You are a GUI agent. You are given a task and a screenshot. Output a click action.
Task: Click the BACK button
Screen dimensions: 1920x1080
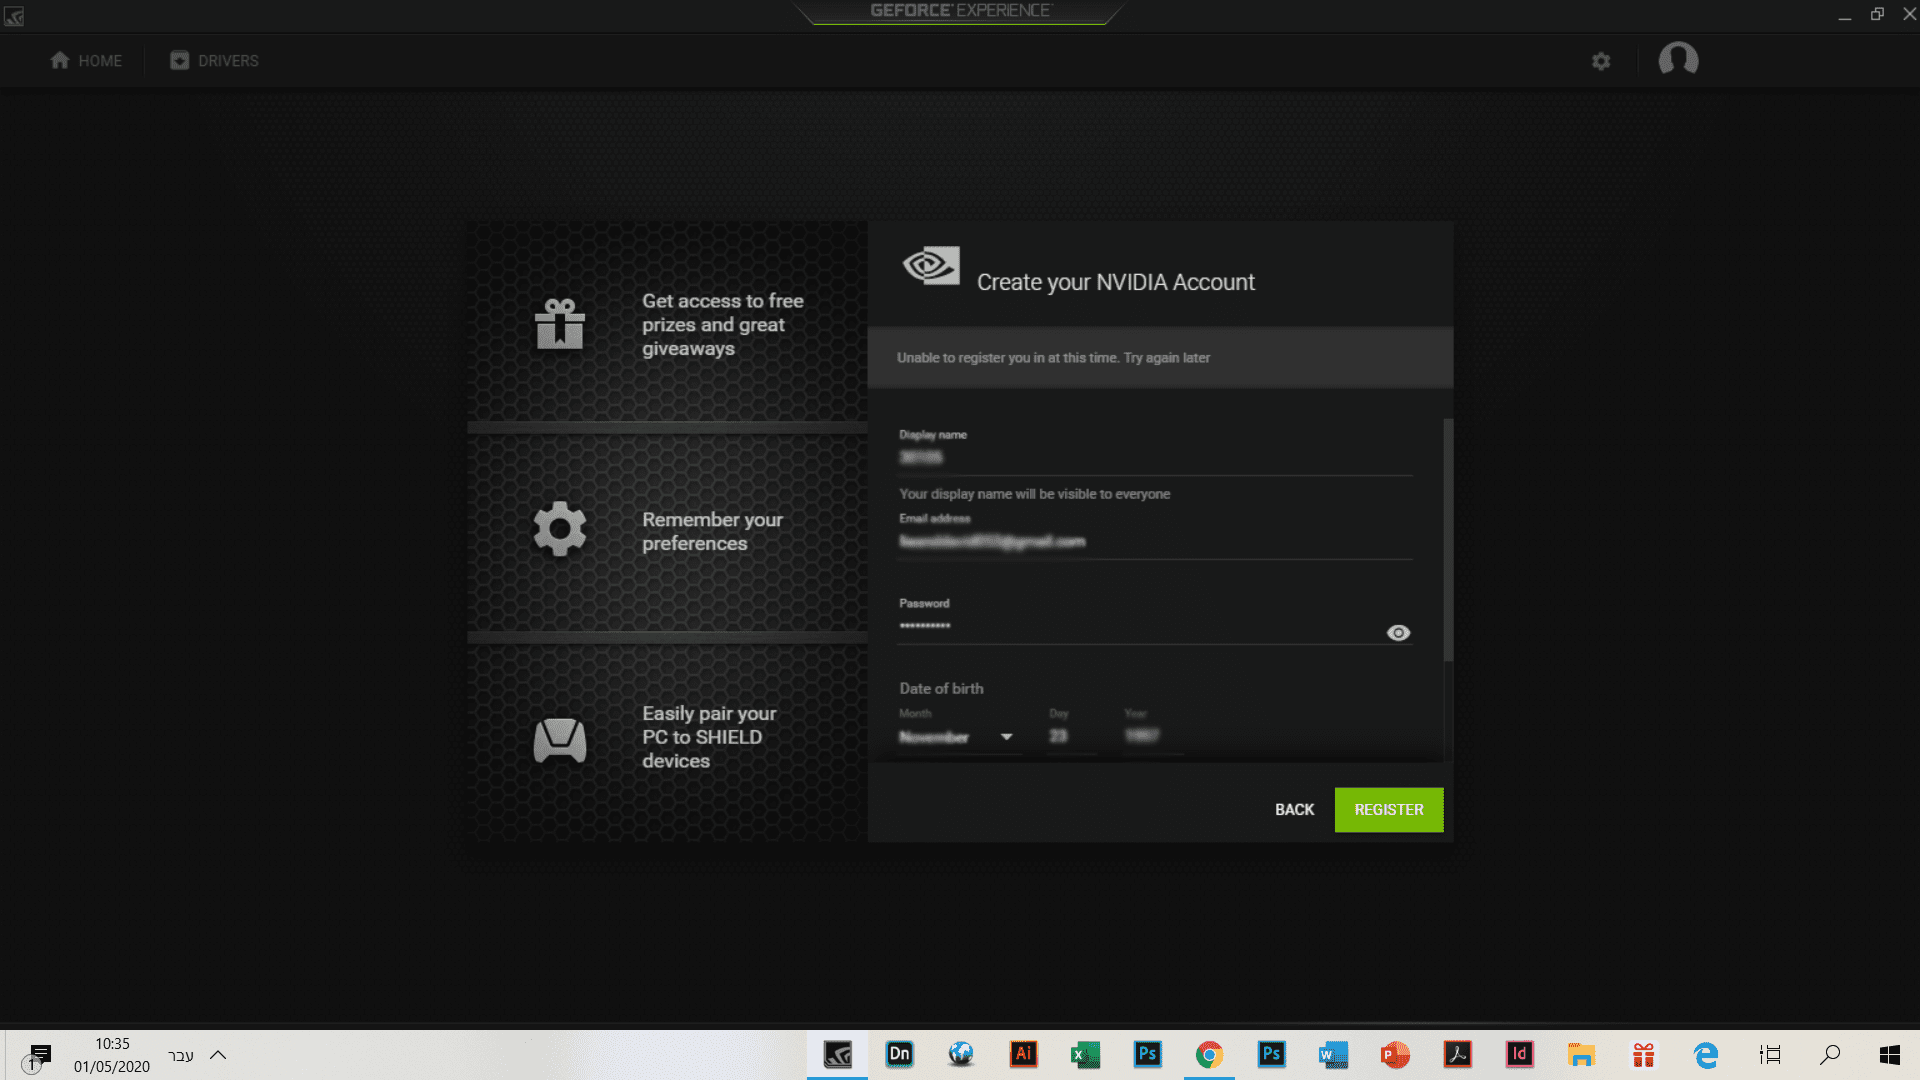pos(1294,810)
